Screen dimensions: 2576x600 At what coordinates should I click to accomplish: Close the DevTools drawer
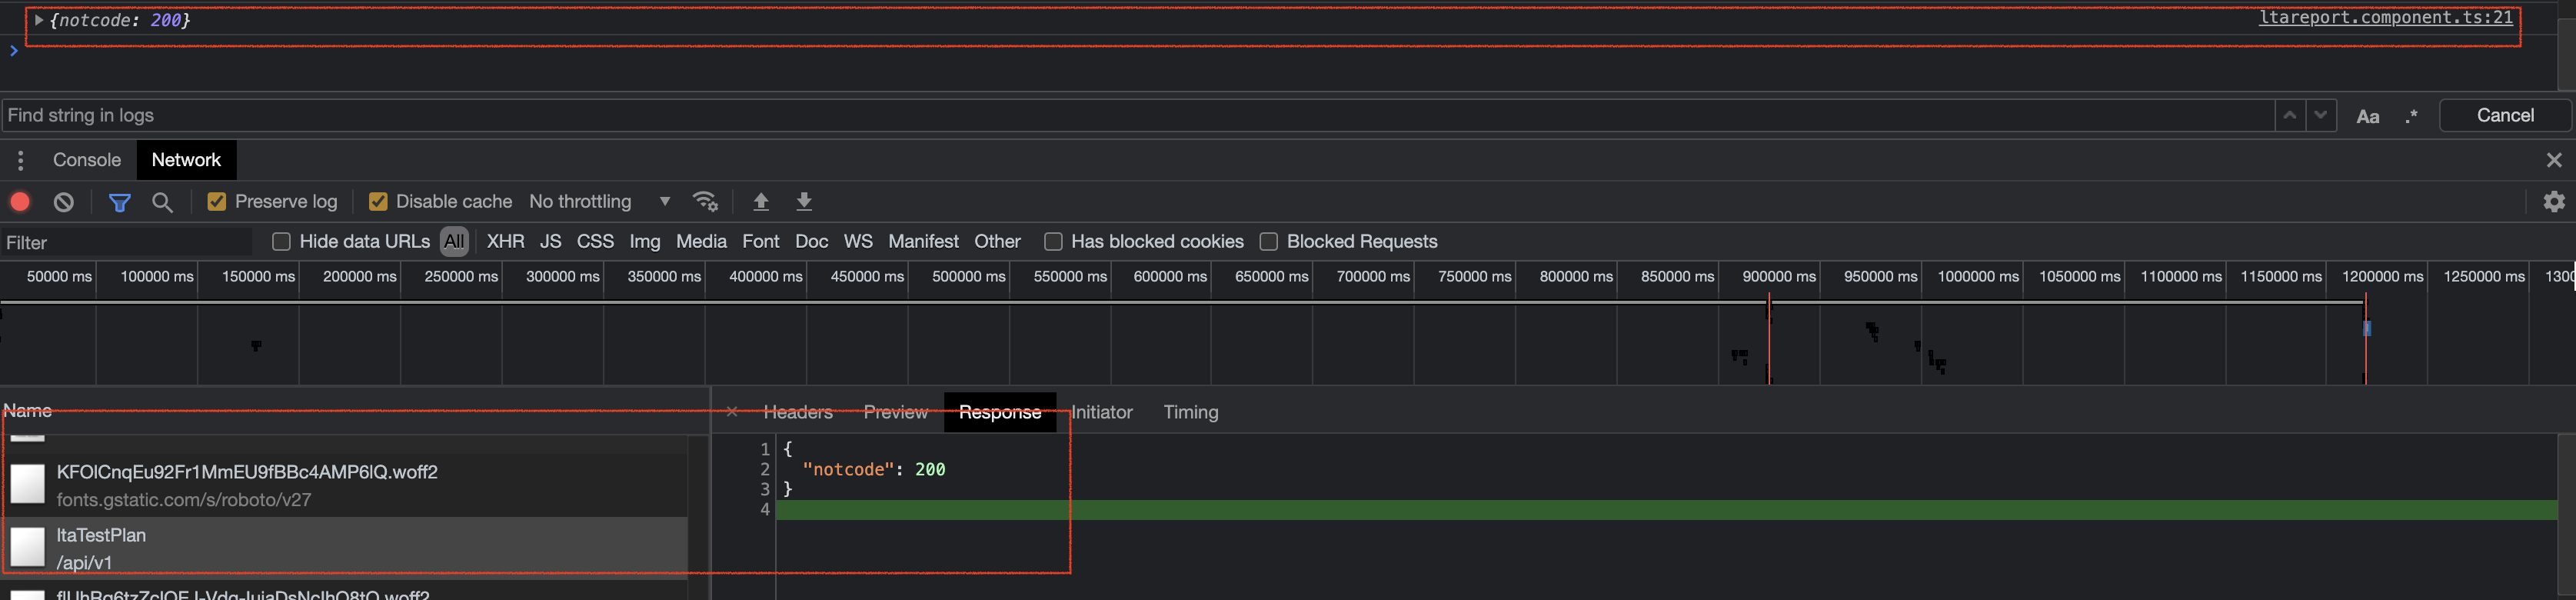tap(2554, 160)
